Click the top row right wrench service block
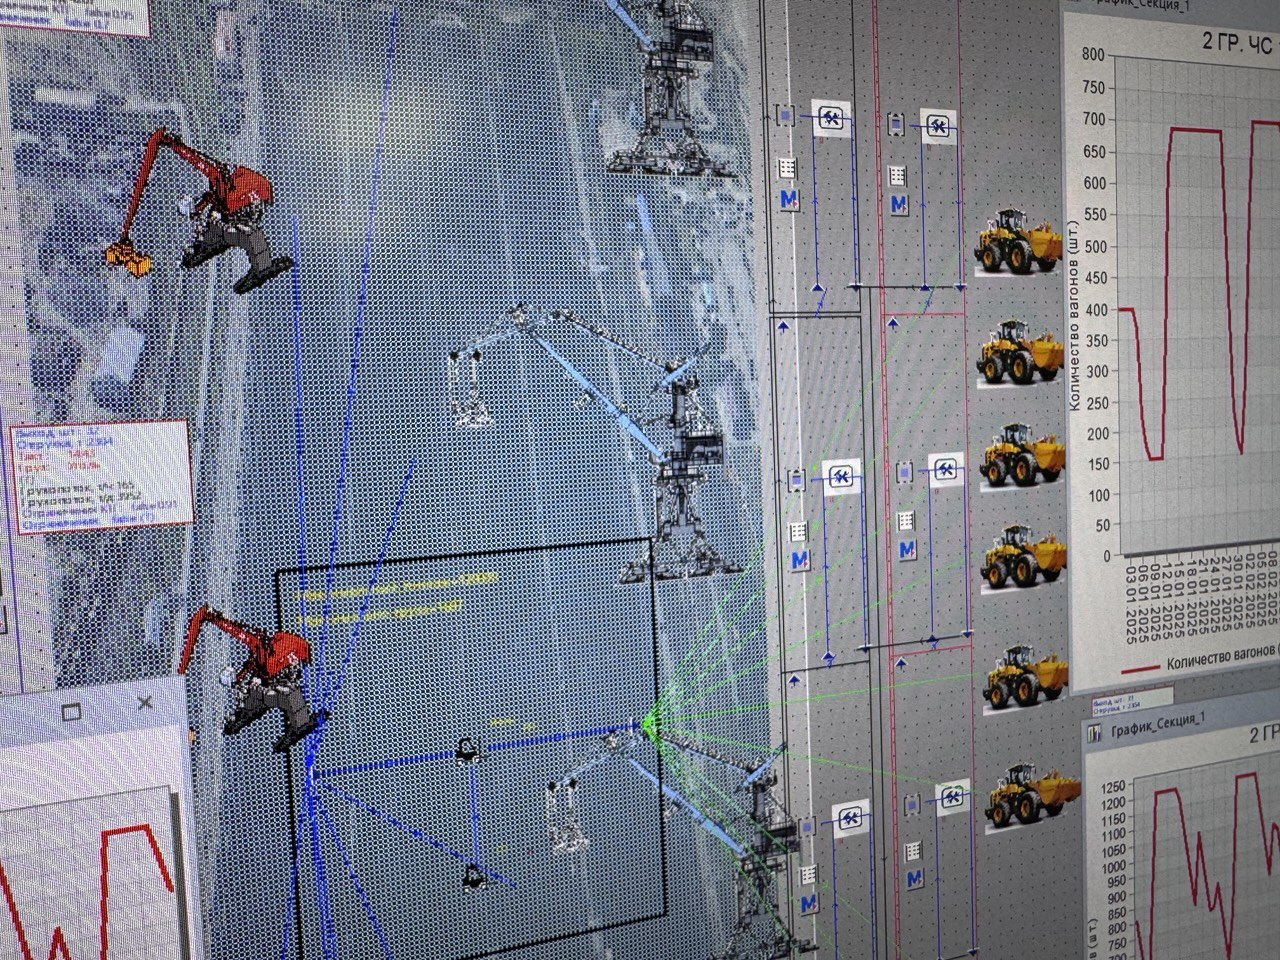The image size is (1280, 960). 937,126
